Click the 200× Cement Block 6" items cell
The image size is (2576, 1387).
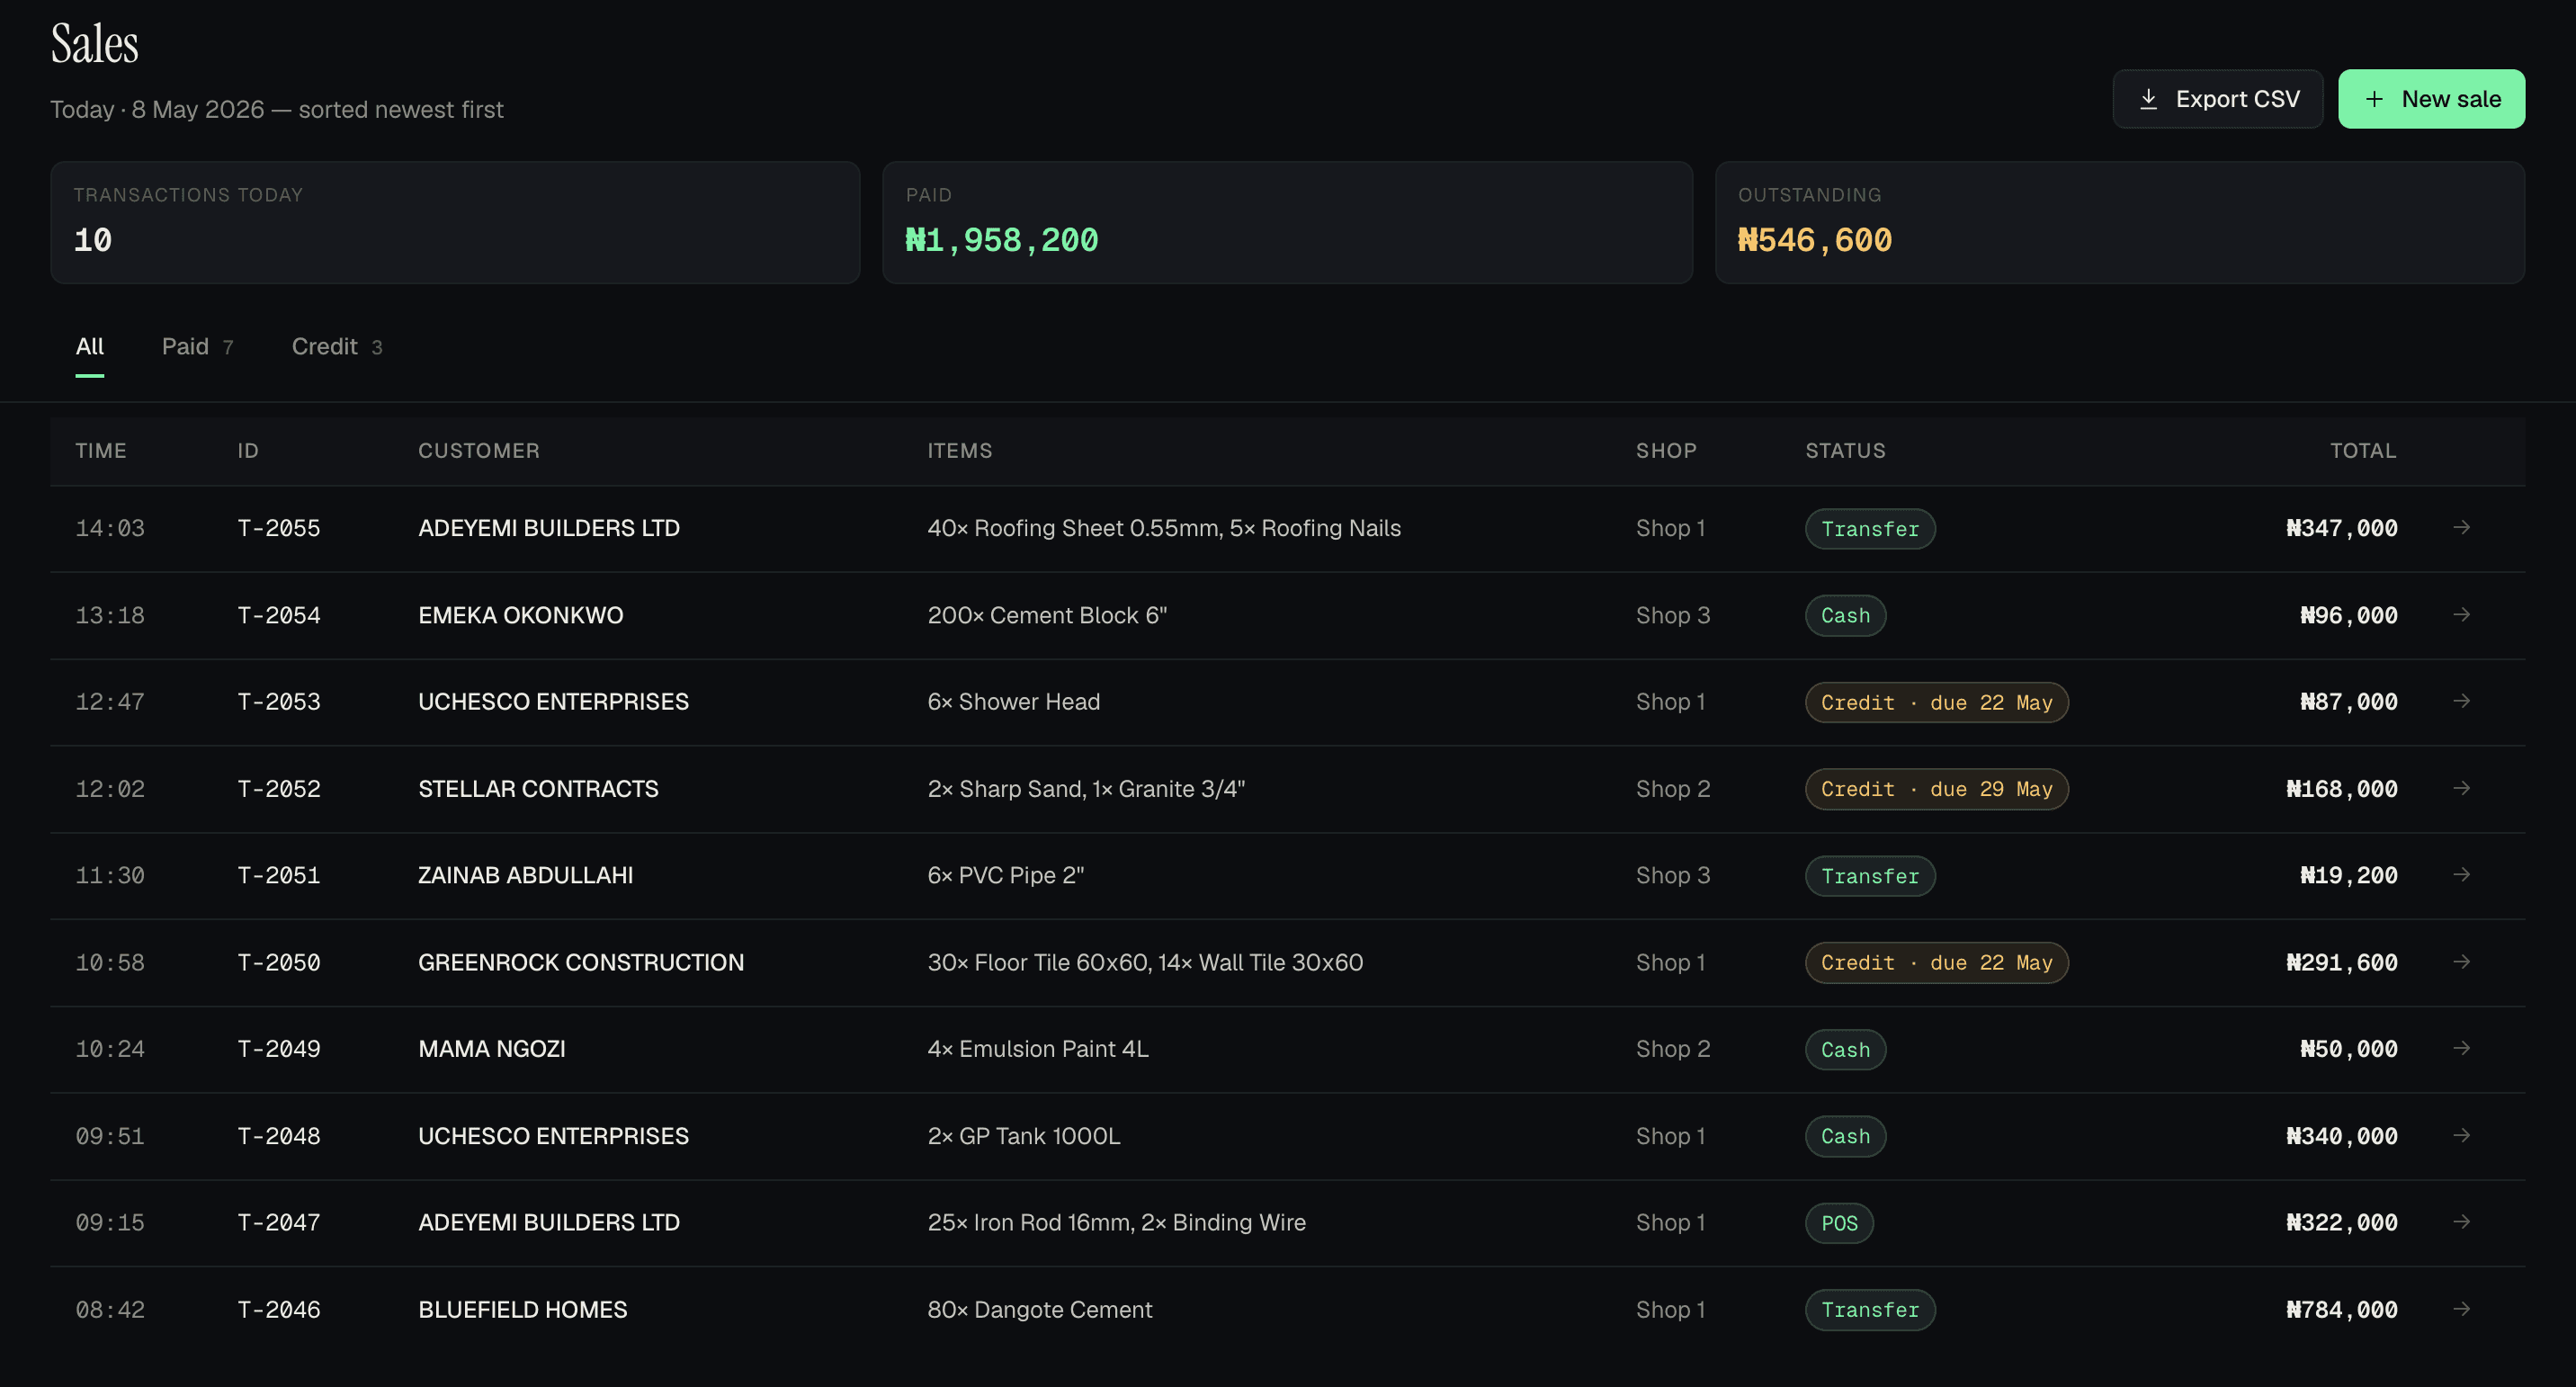click(x=1047, y=615)
